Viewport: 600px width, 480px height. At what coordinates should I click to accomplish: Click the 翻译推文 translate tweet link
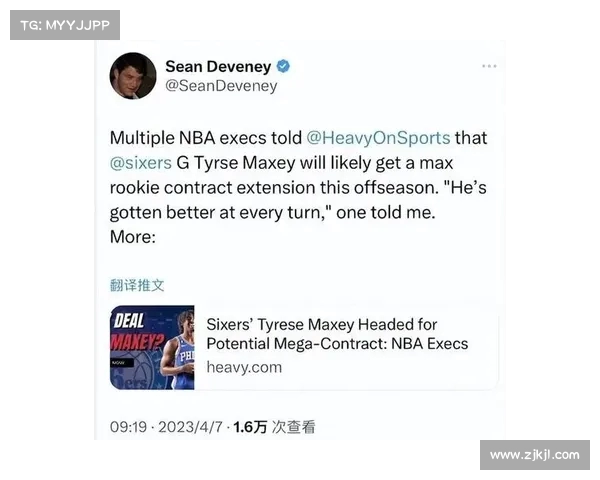[x=137, y=285]
